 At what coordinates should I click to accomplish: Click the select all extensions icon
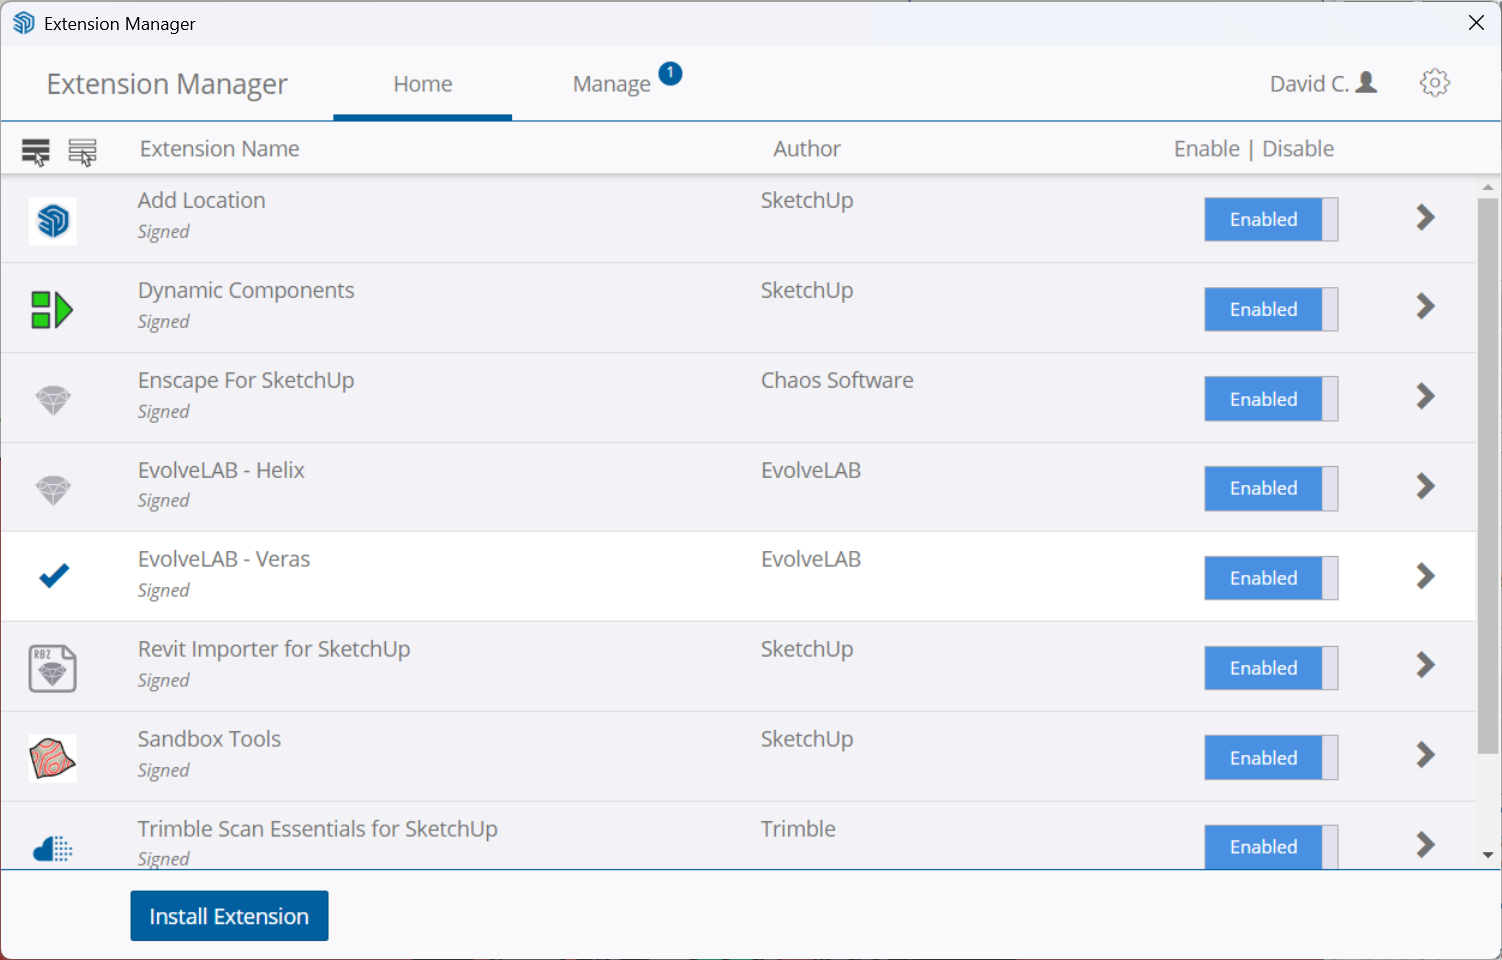pos(36,151)
